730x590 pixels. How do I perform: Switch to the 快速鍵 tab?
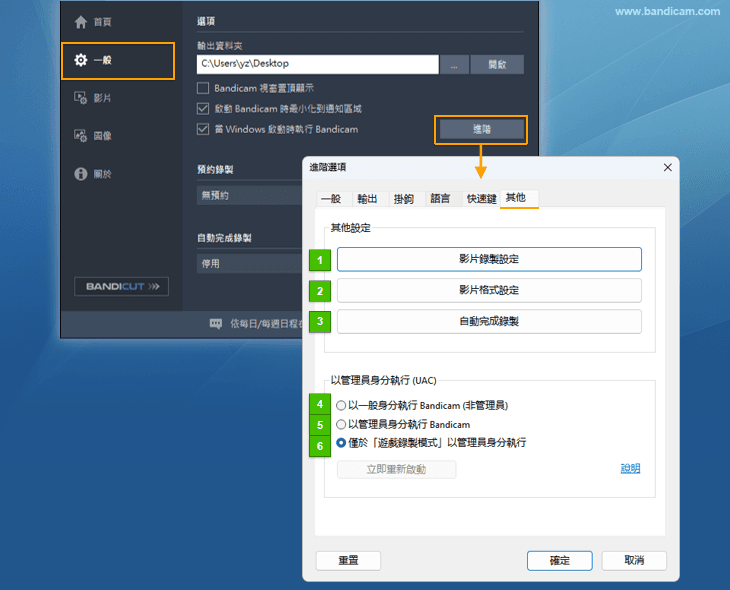point(481,199)
